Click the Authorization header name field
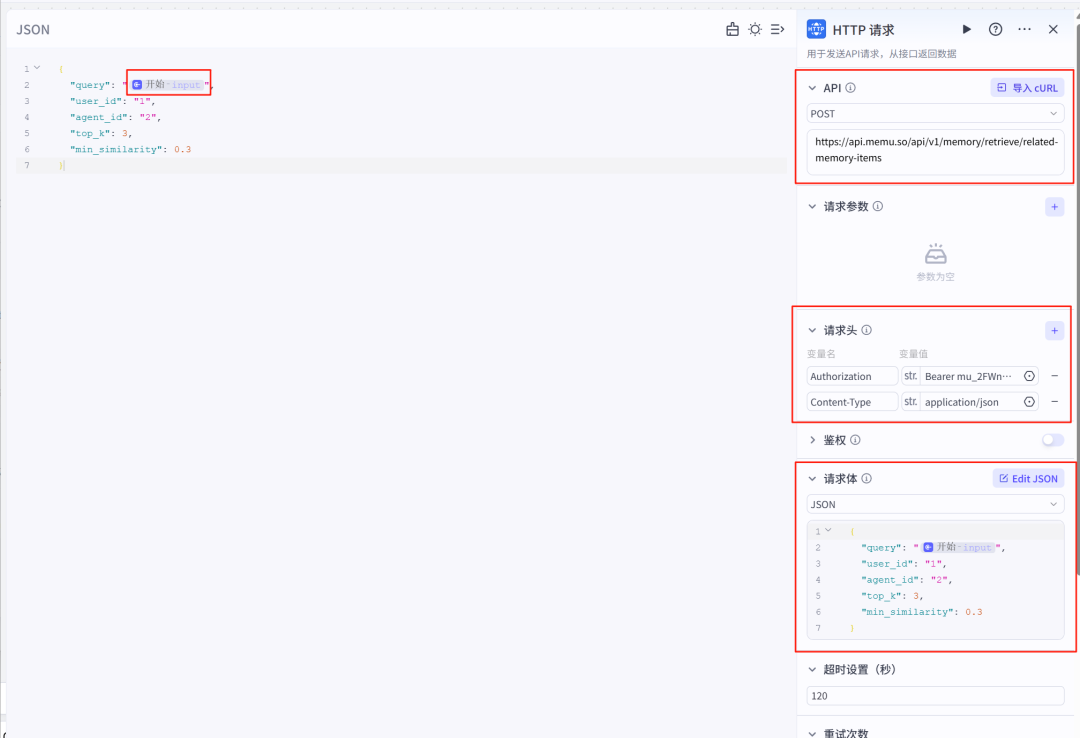This screenshot has height=738, width=1080. pyautogui.click(x=852, y=376)
